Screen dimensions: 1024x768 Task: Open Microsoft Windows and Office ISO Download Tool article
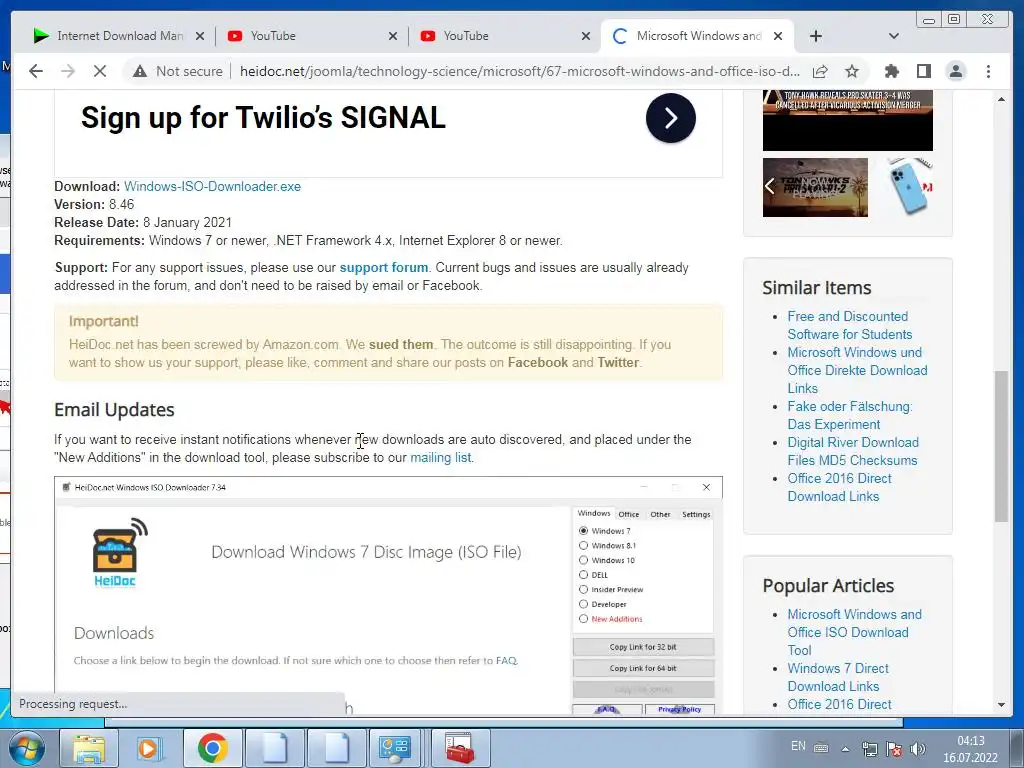854,632
